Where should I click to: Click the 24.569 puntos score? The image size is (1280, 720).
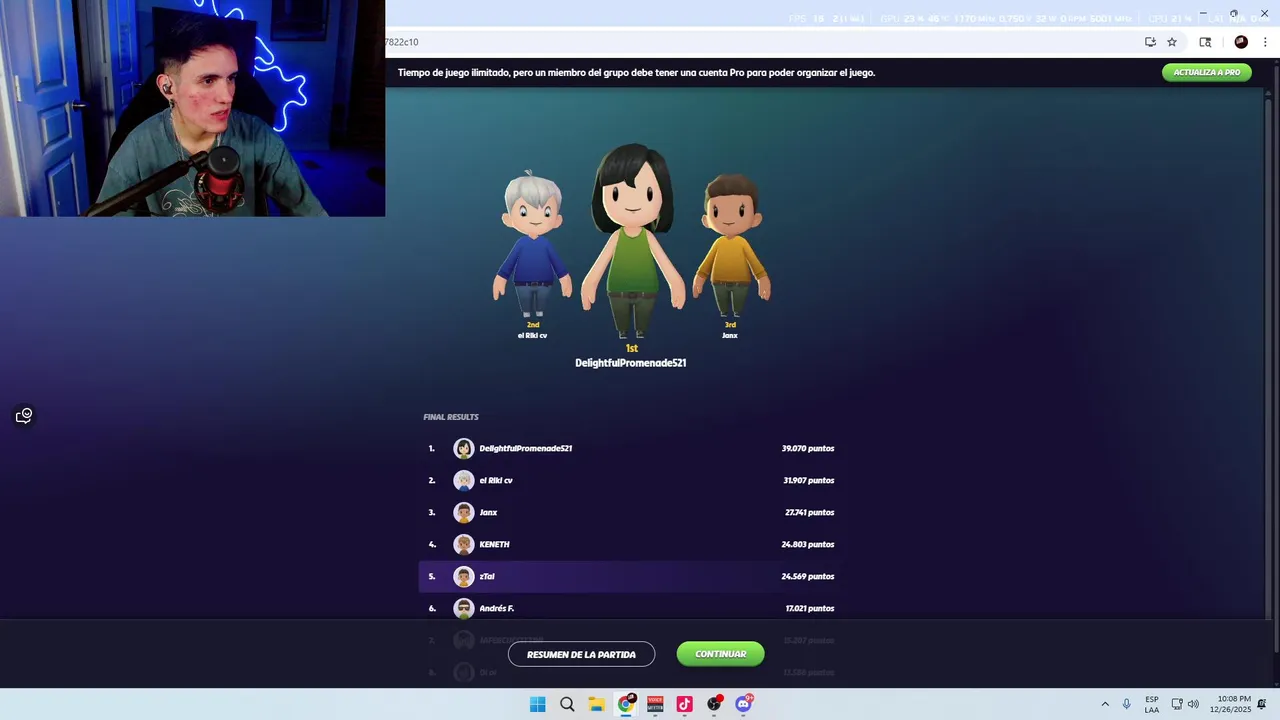pyautogui.click(x=808, y=576)
